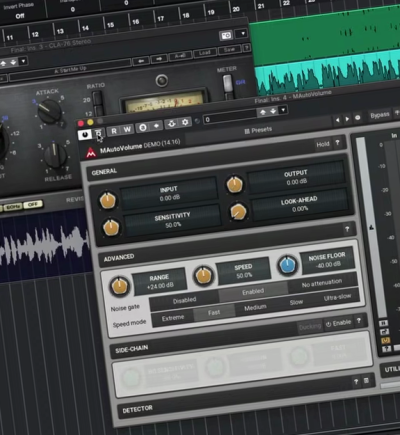Load next program with down arrow in MAutoVolume header
The image size is (400, 435).
[273, 111]
